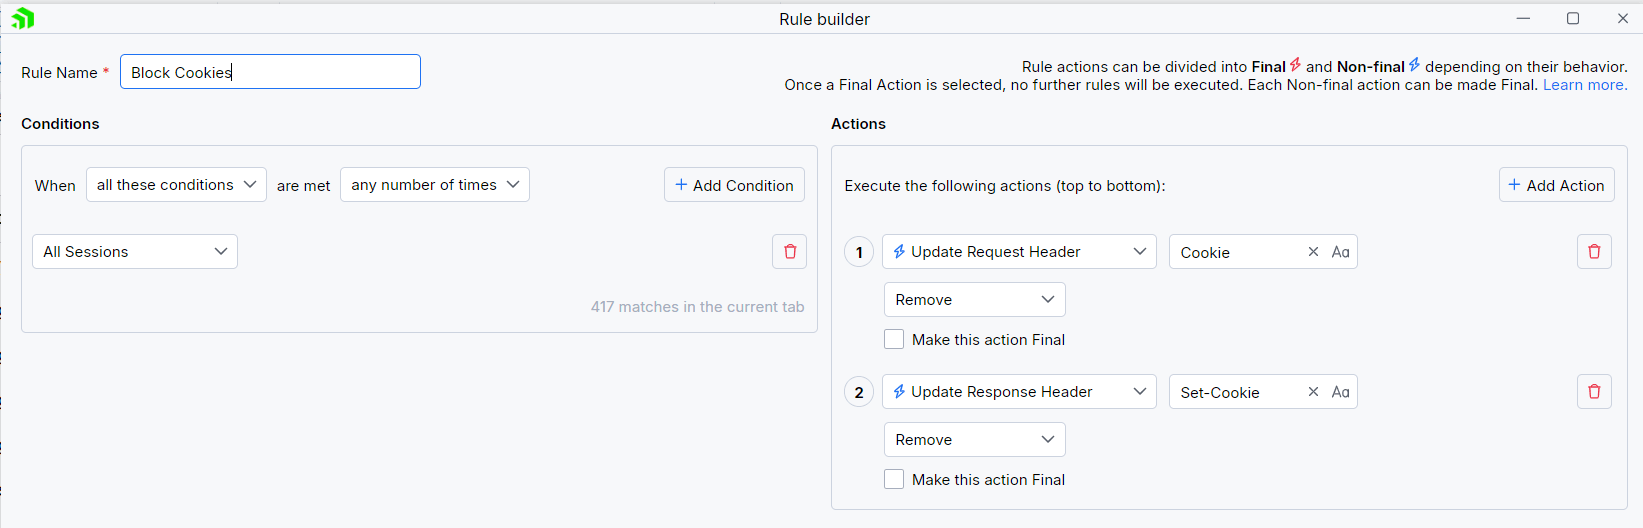
Task: Open the 'all these conditions' dropdown
Action: click(176, 185)
